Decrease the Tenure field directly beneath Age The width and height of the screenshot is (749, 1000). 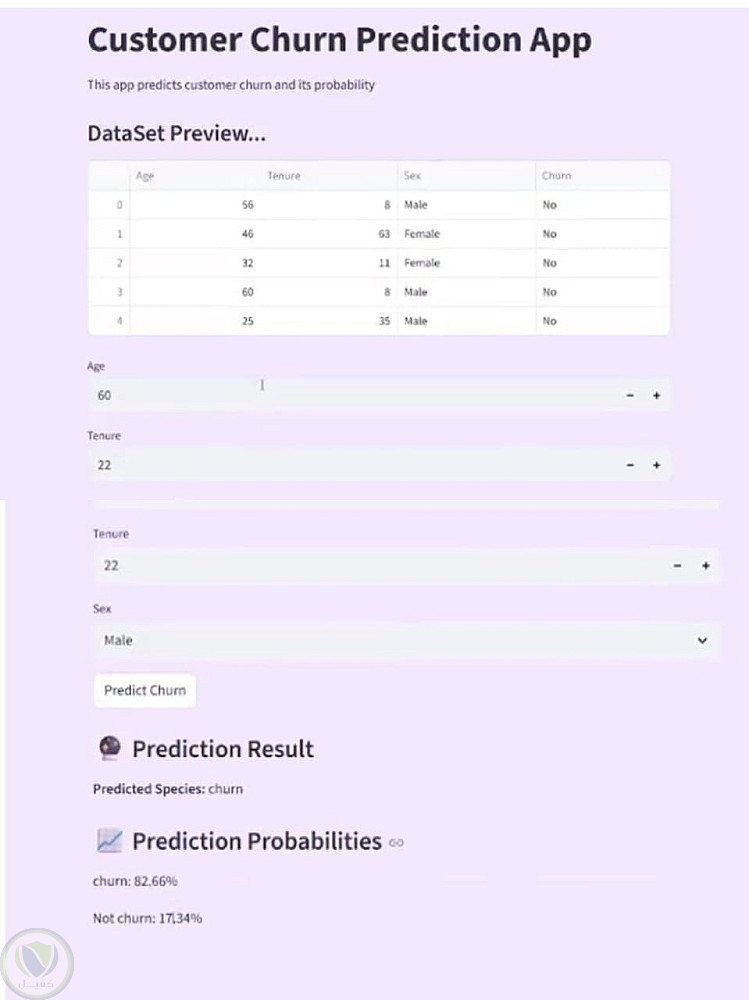click(x=630, y=465)
